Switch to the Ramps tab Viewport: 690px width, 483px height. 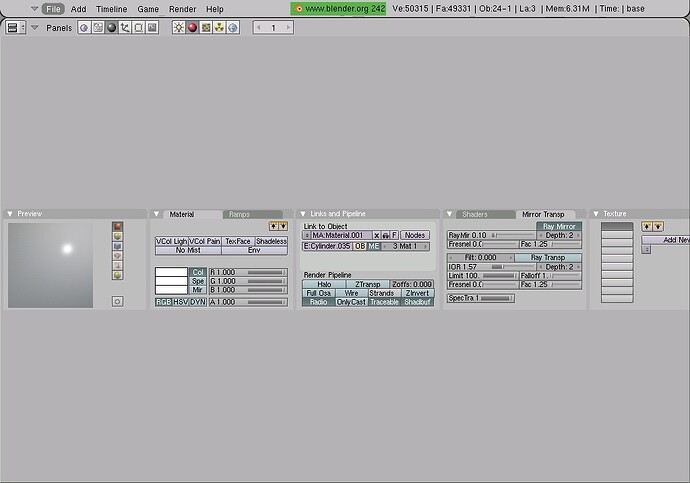(253, 214)
